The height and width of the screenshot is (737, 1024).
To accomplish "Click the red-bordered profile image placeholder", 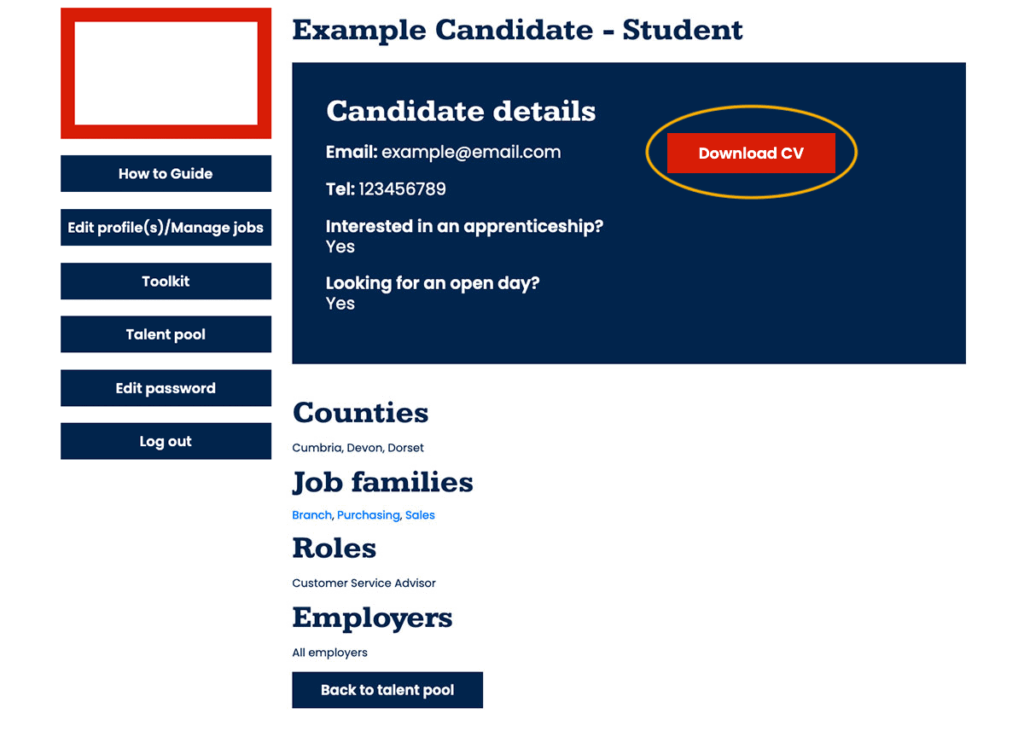I will 166,73.
